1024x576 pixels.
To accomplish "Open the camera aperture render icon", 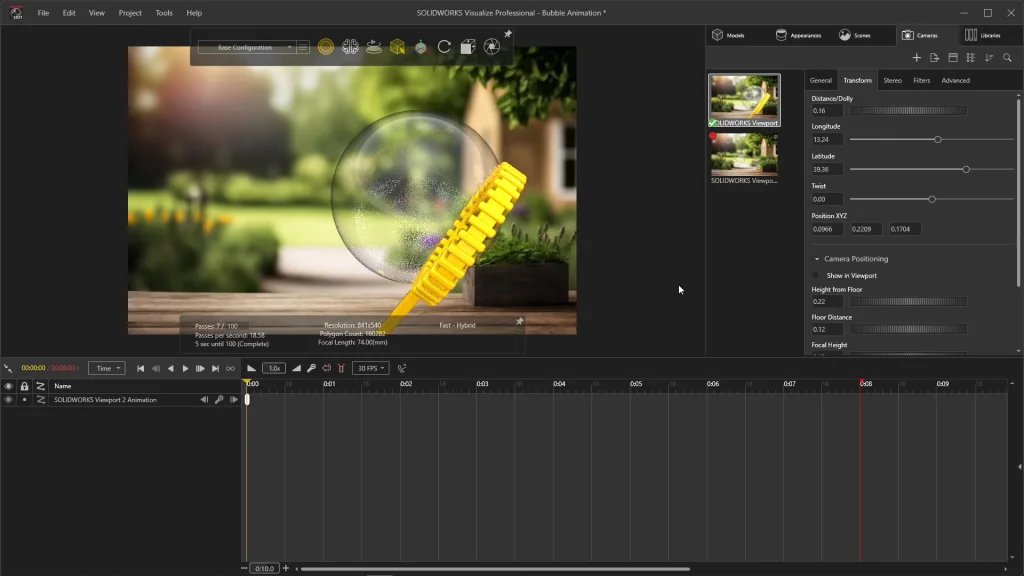I will 491,47.
